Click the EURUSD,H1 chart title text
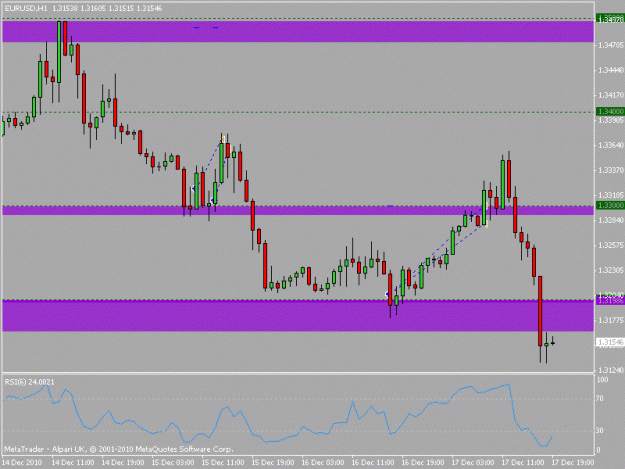Screen dimensions: 625x469 [x=26, y=8]
